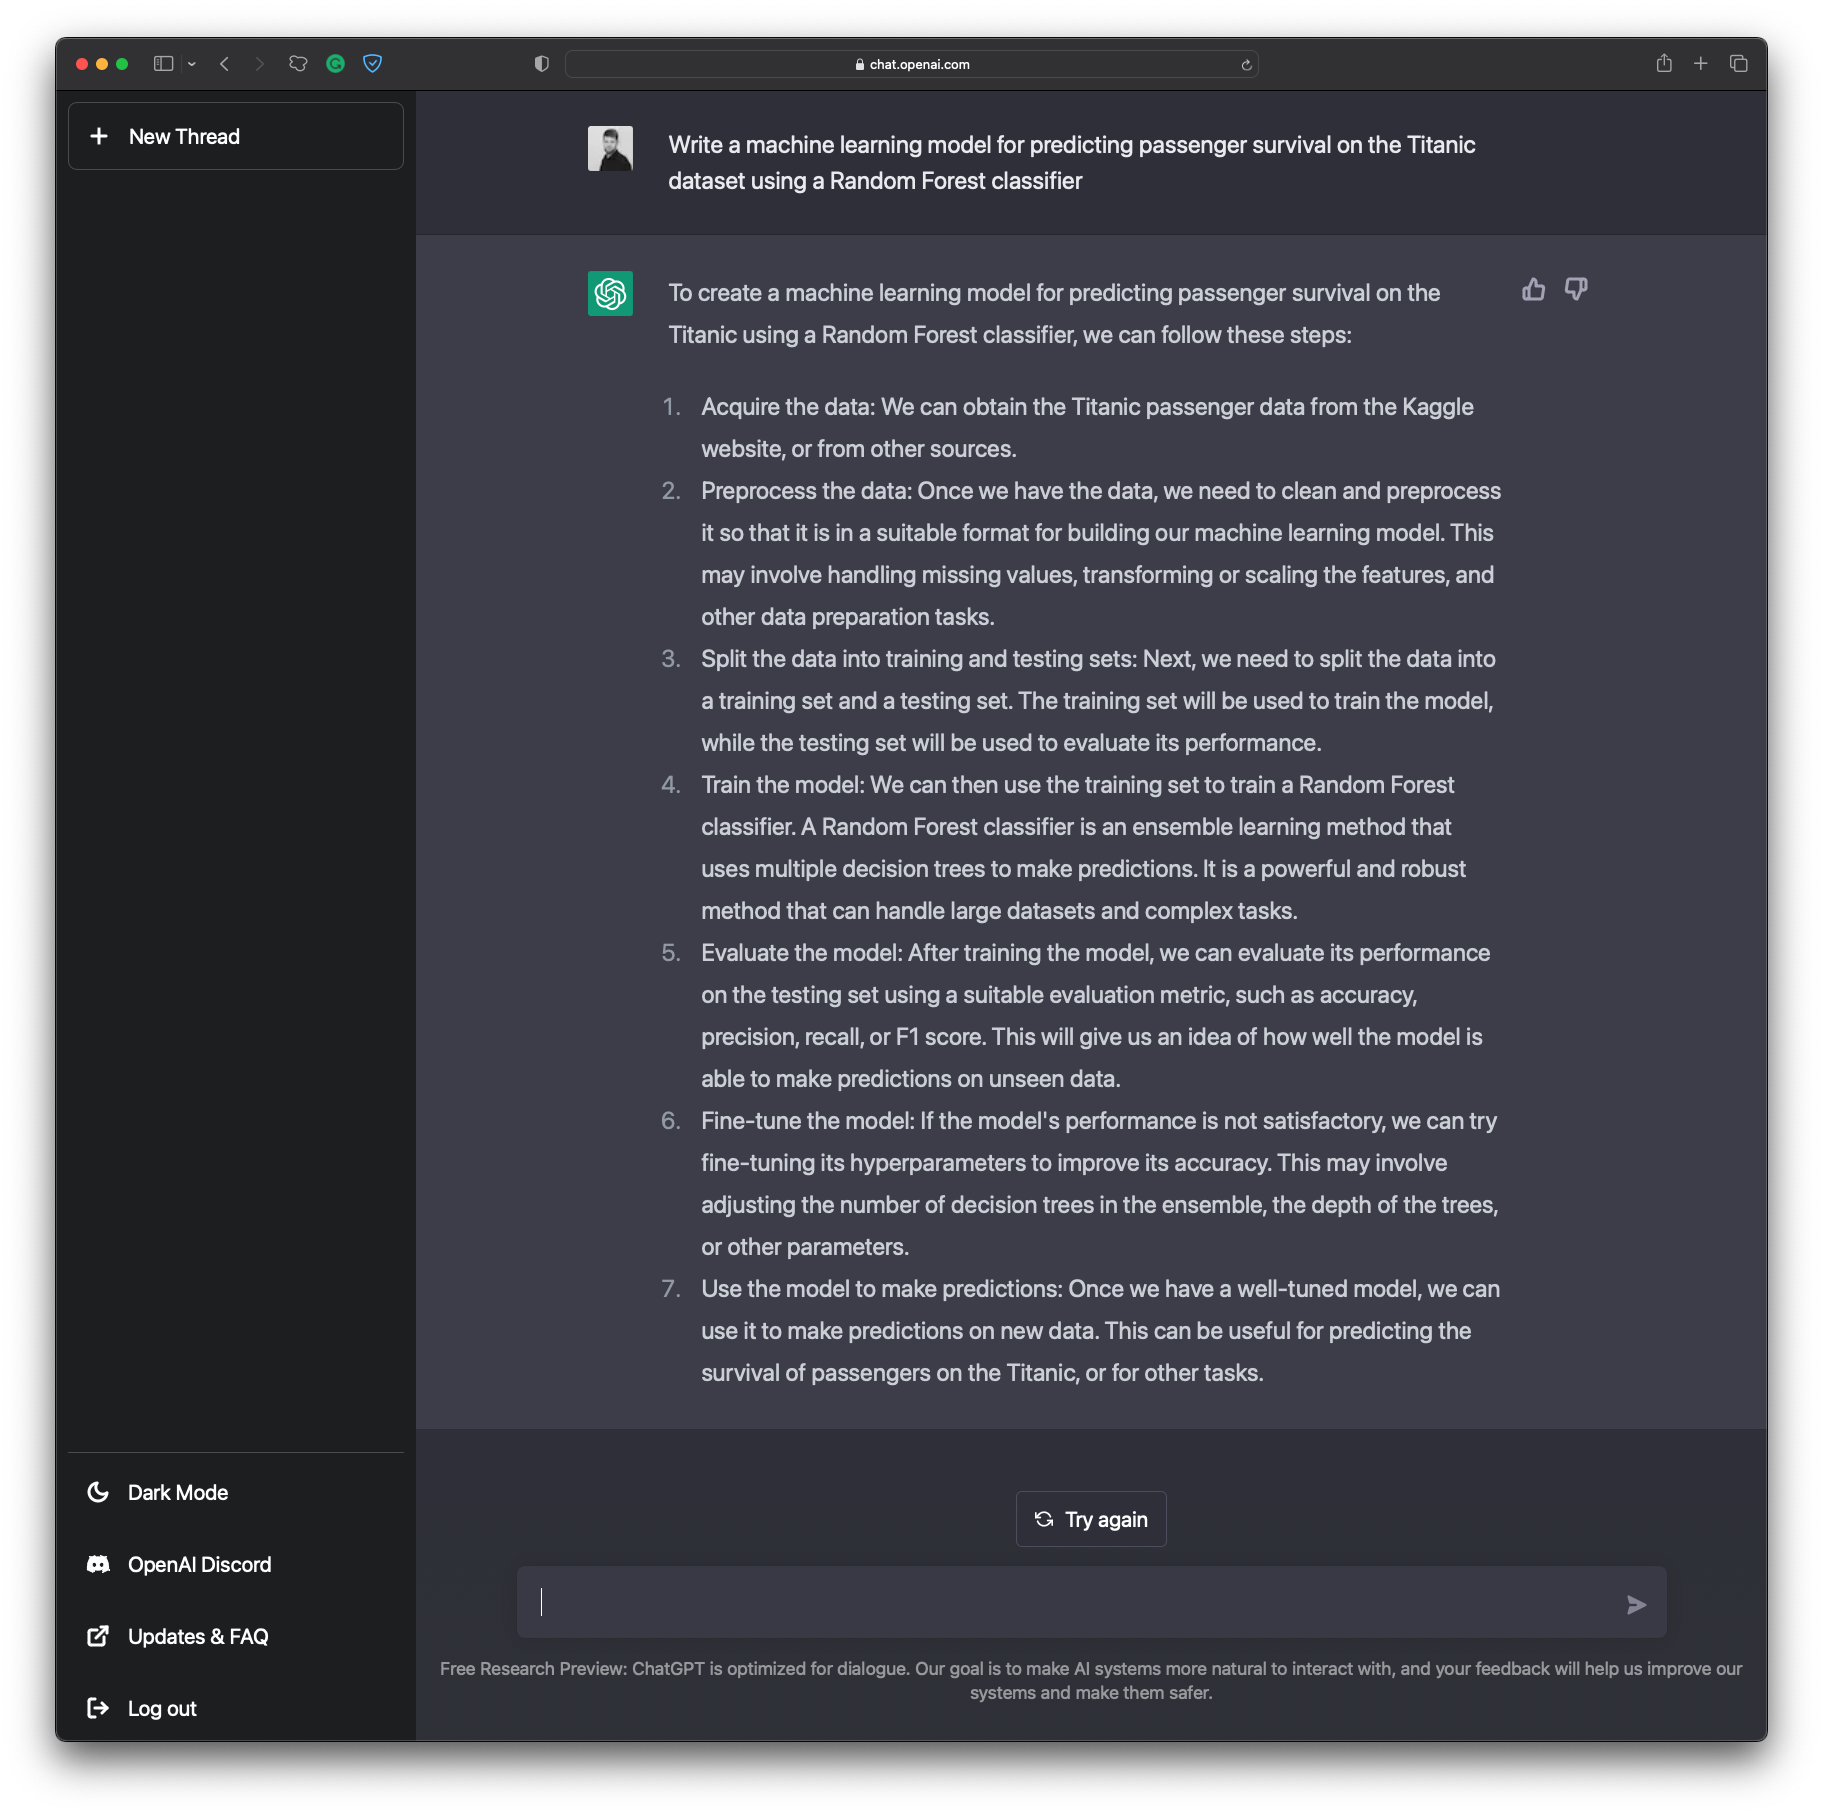Click the thumbs up feedback icon
The image size is (1823, 1815).
click(1533, 290)
